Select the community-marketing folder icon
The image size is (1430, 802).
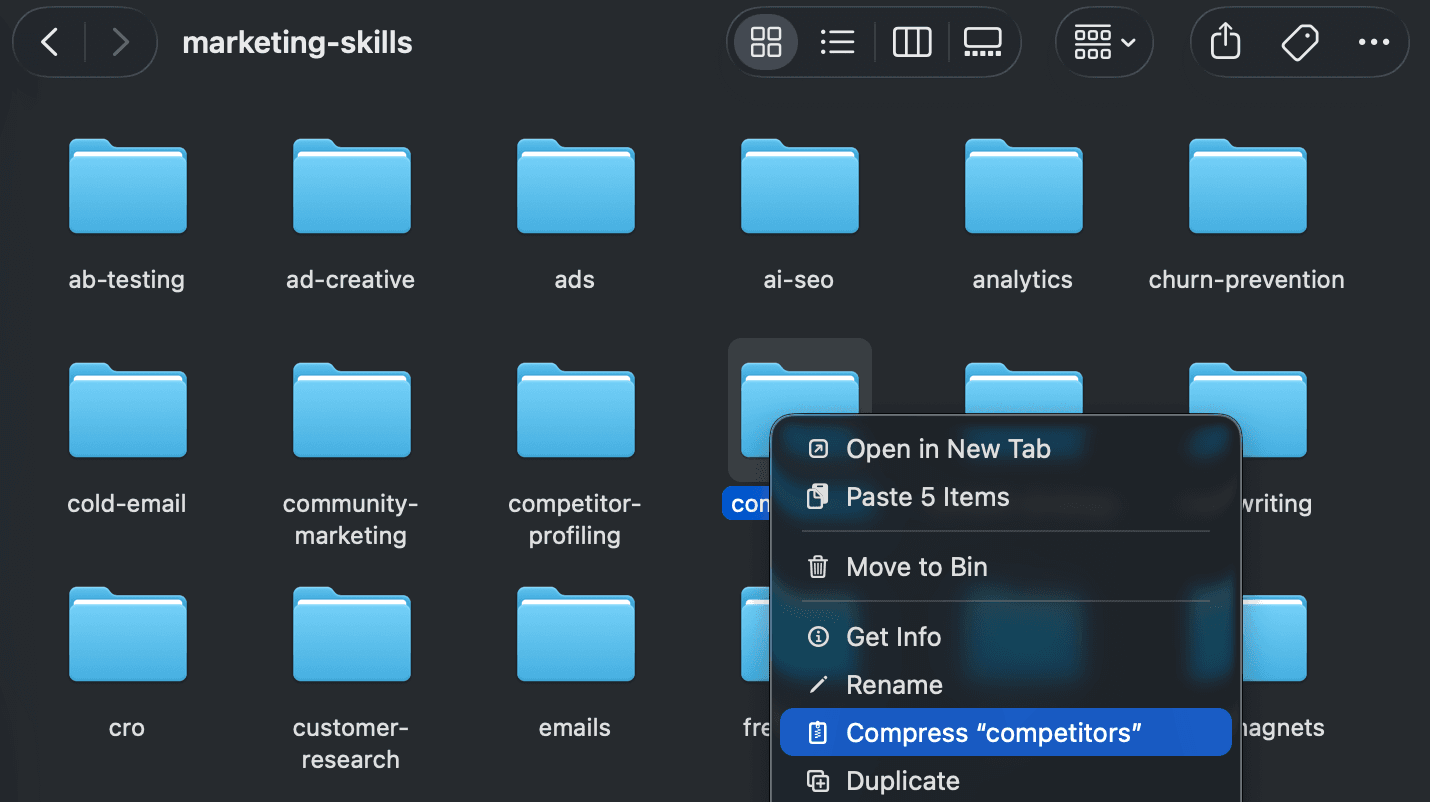click(x=351, y=410)
